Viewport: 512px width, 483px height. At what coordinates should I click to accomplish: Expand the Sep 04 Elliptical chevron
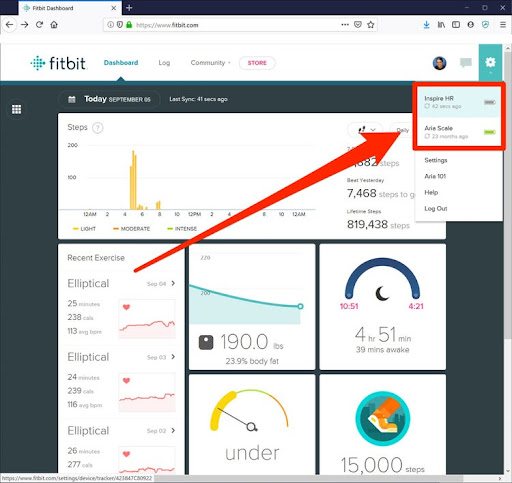pyautogui.click(x=173, y=283)
